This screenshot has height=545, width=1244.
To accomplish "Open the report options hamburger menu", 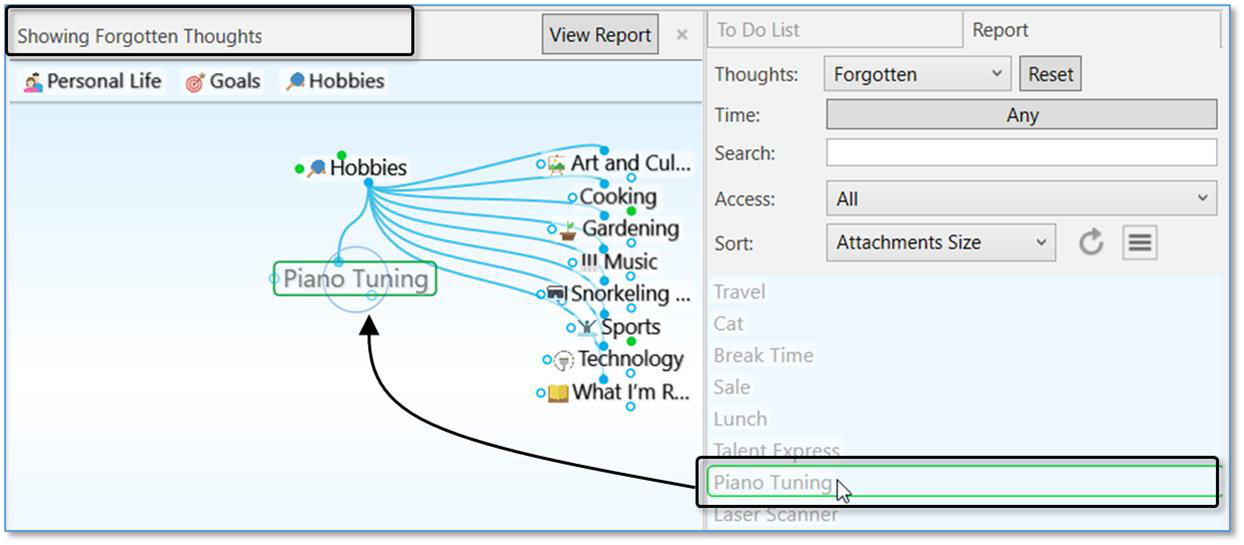I will (x=1140, y=242).
